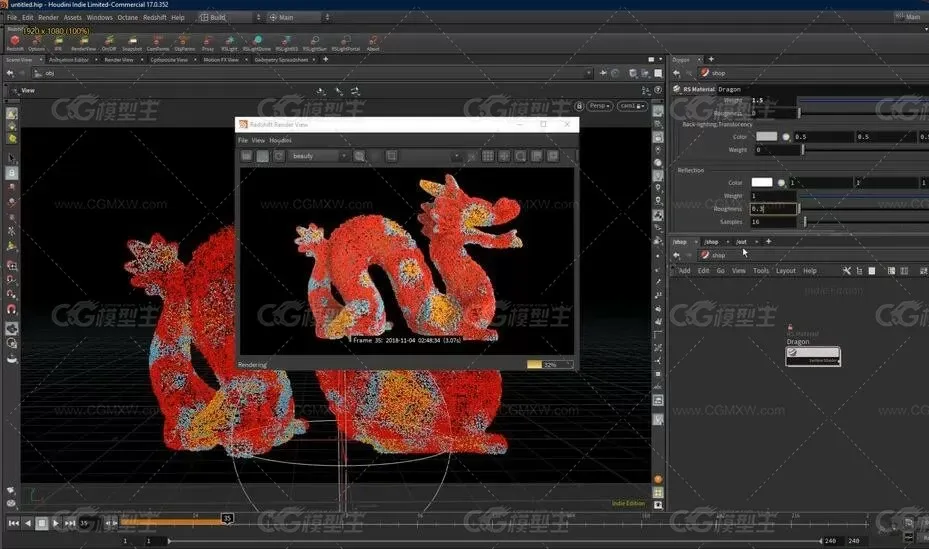Click the refresh icon in Redshift Render View
The height and width of the screenshot is (549, 929).
278,156
